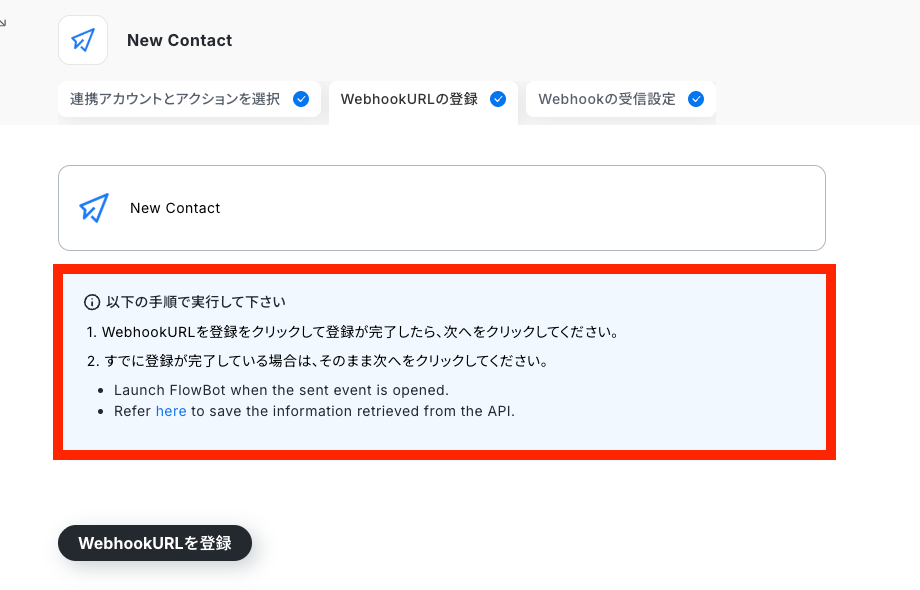Click the 'Refer here to save the information' bullet text
The width and height of the screenshot is (920, 590).
[314, 411]
